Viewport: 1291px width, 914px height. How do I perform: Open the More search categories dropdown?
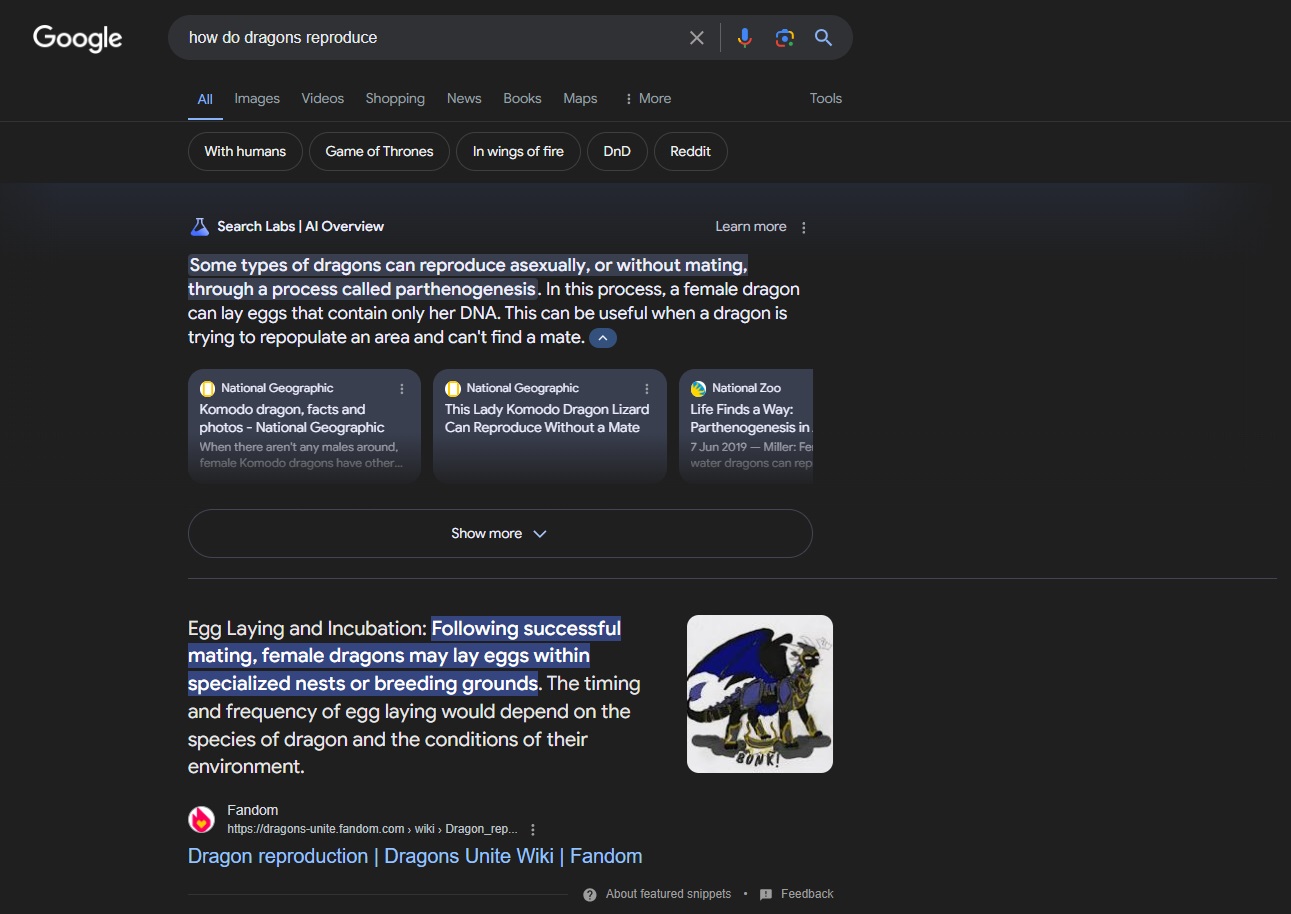coord(647,98)
